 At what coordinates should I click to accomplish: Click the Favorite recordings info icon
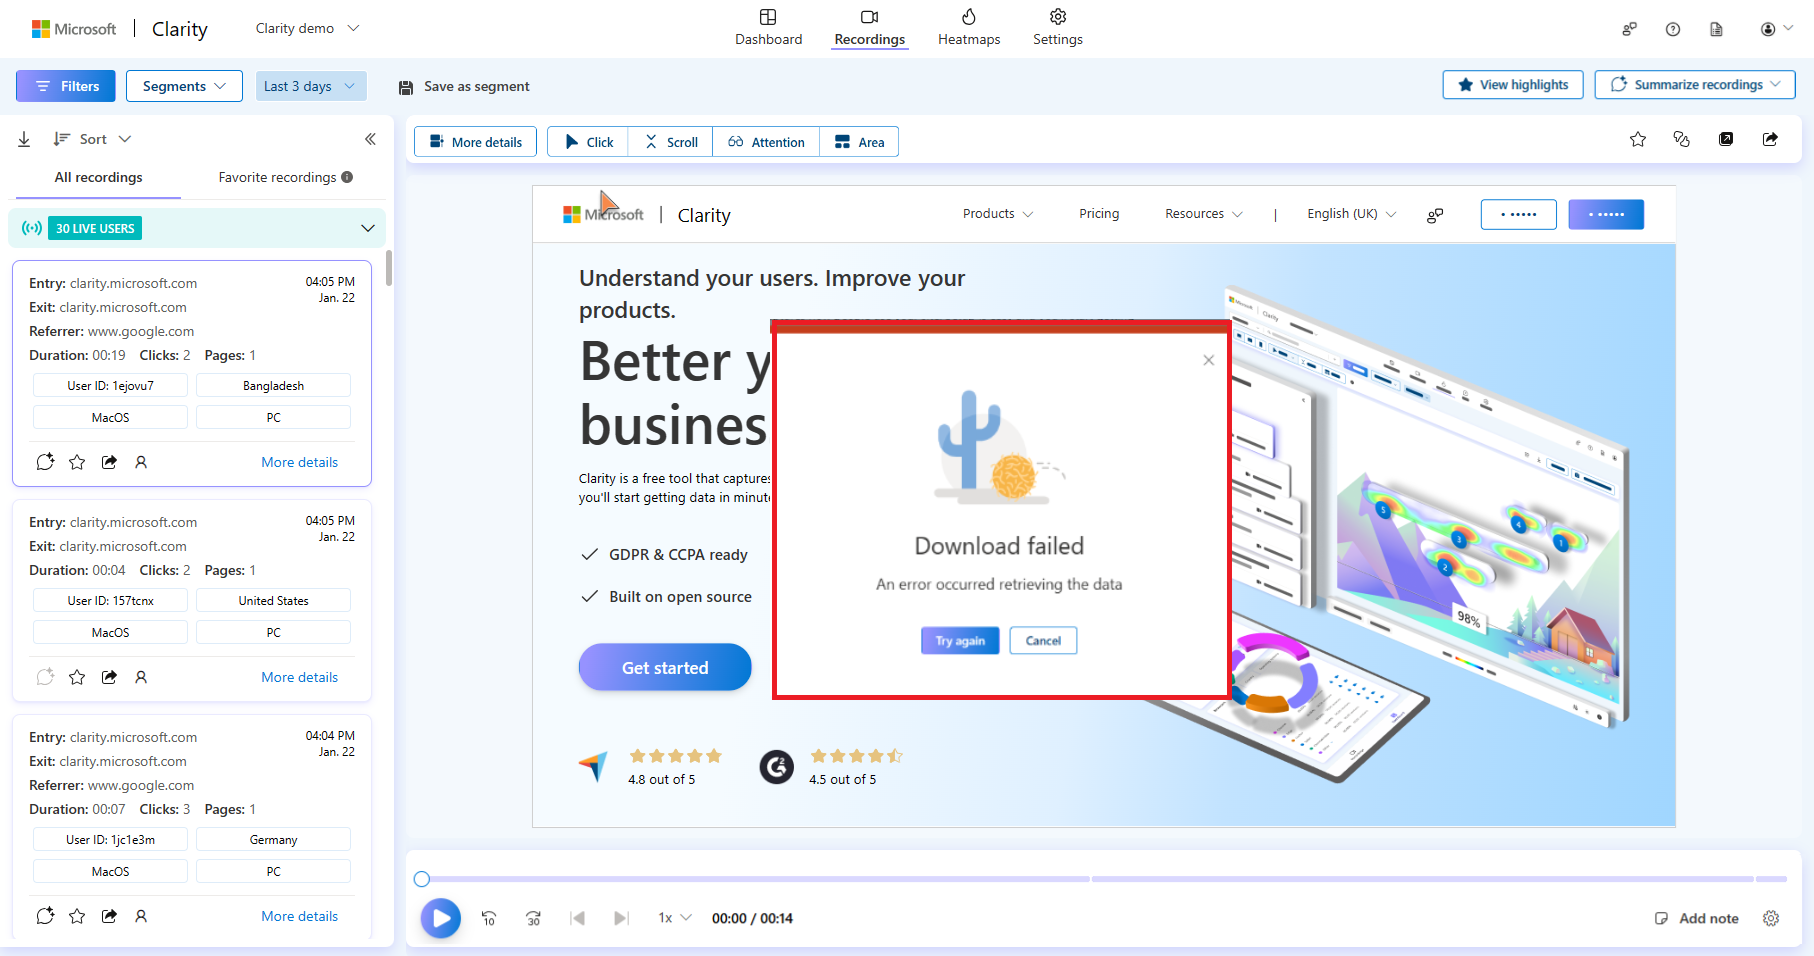pyautogui.click(x=347, y=177)
